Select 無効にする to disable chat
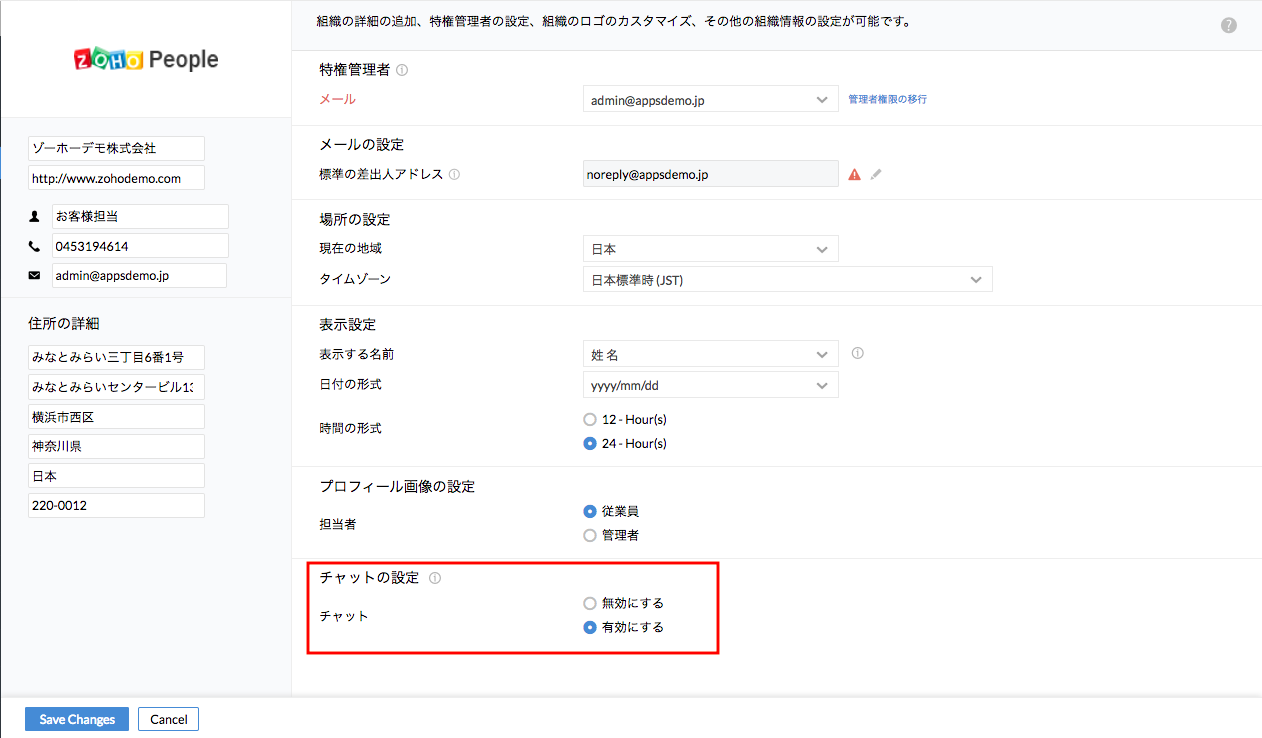 590,603
